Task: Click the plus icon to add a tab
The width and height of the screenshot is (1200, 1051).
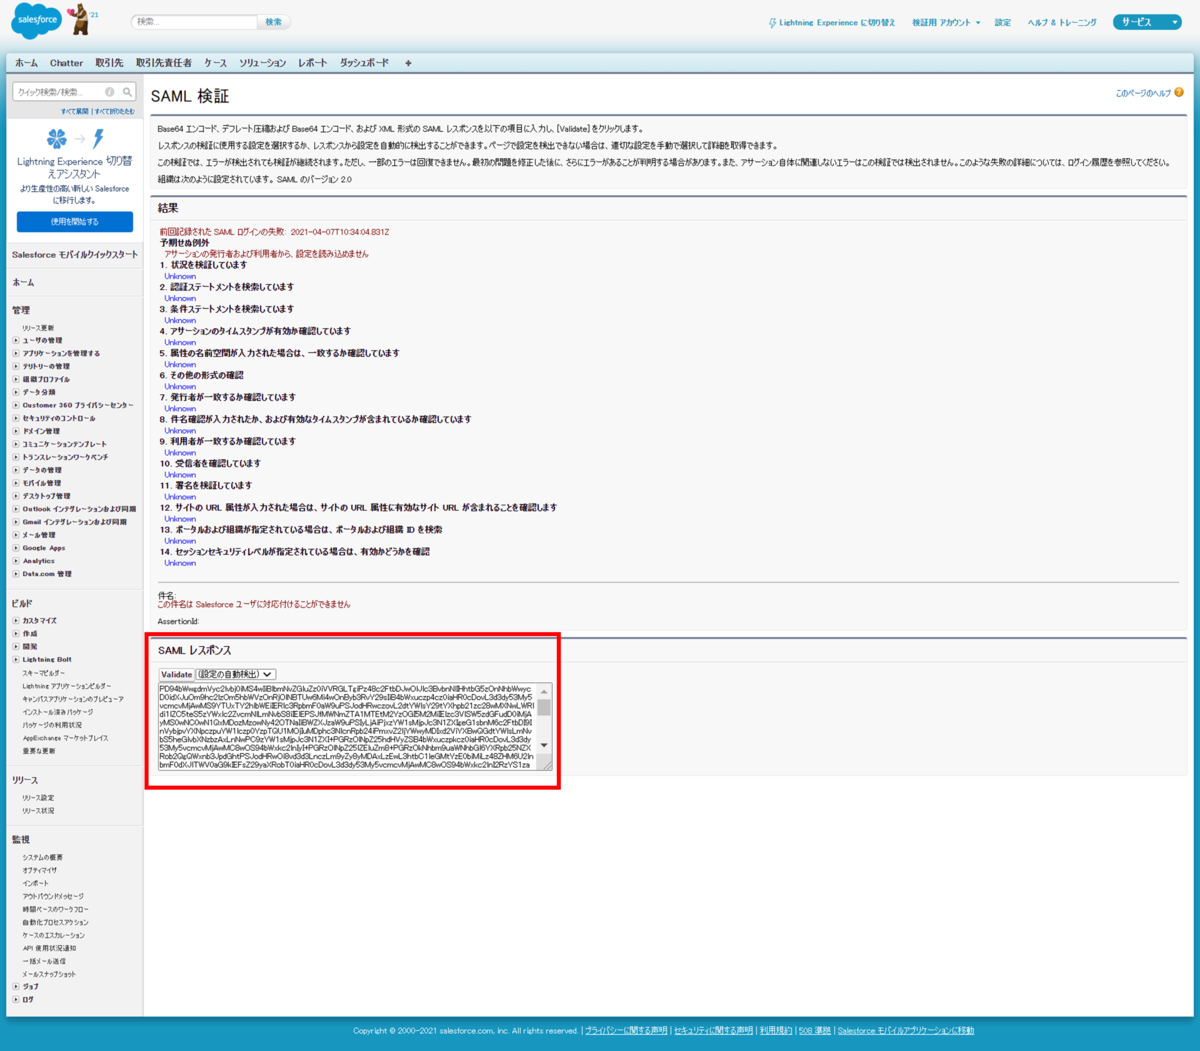Action: 408,63
